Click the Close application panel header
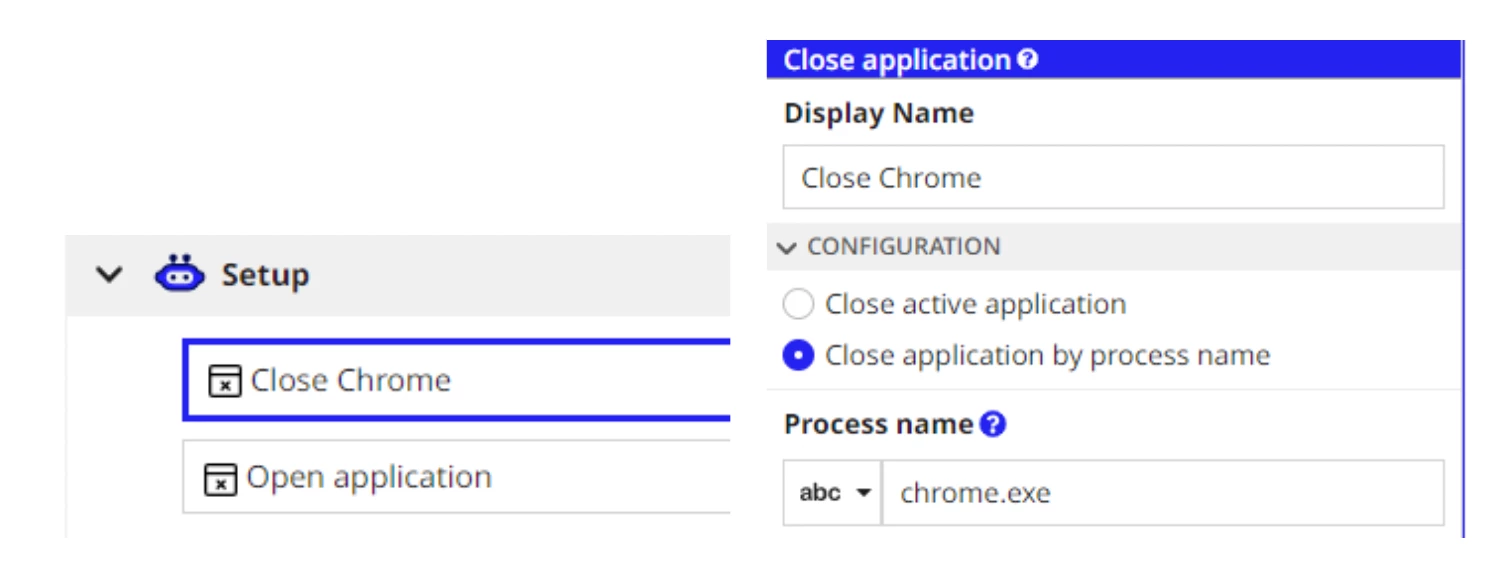Viewport: 1500px width, 566px height. click(1114, 59)
